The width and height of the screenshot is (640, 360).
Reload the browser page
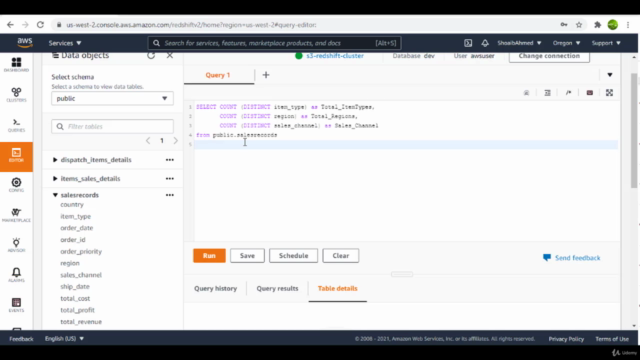tap(40, 25)
